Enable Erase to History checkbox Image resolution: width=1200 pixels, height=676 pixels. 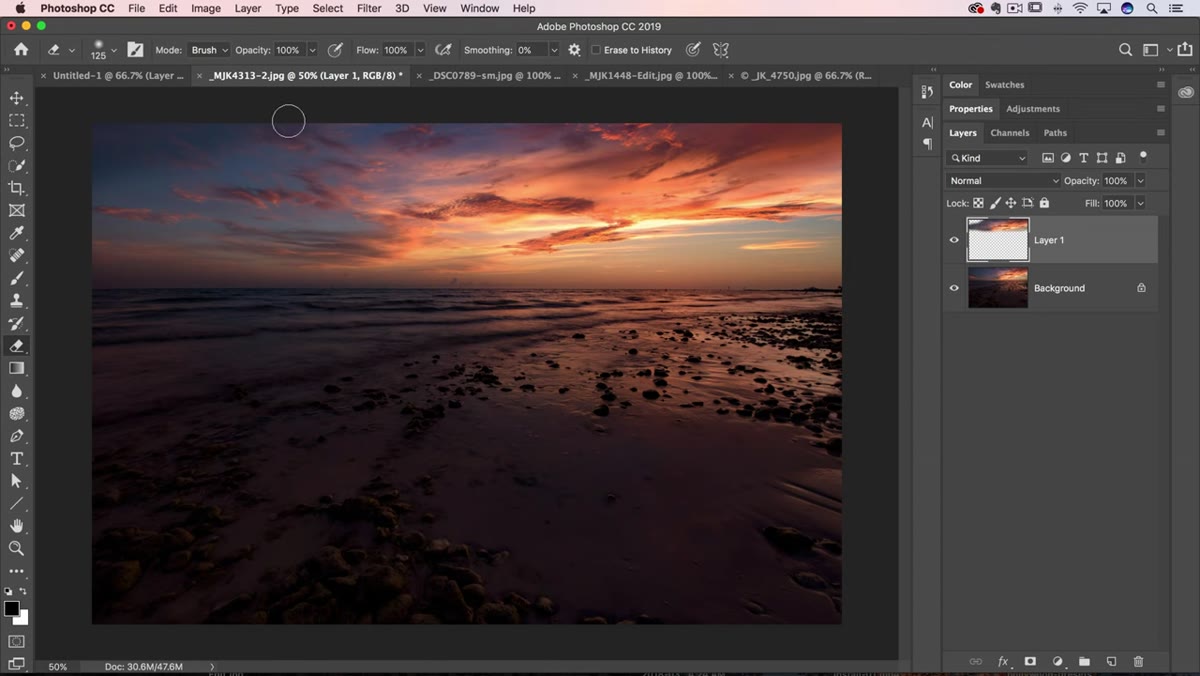point(596,50)
